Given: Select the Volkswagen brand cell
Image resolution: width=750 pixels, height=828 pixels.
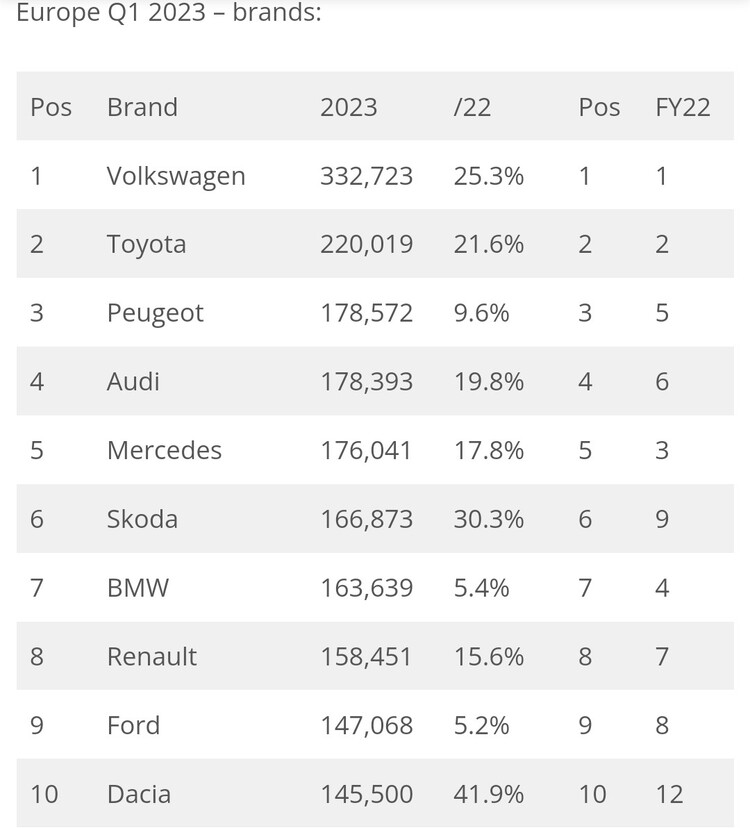Looking at the screenshot, I should [176, 176].
